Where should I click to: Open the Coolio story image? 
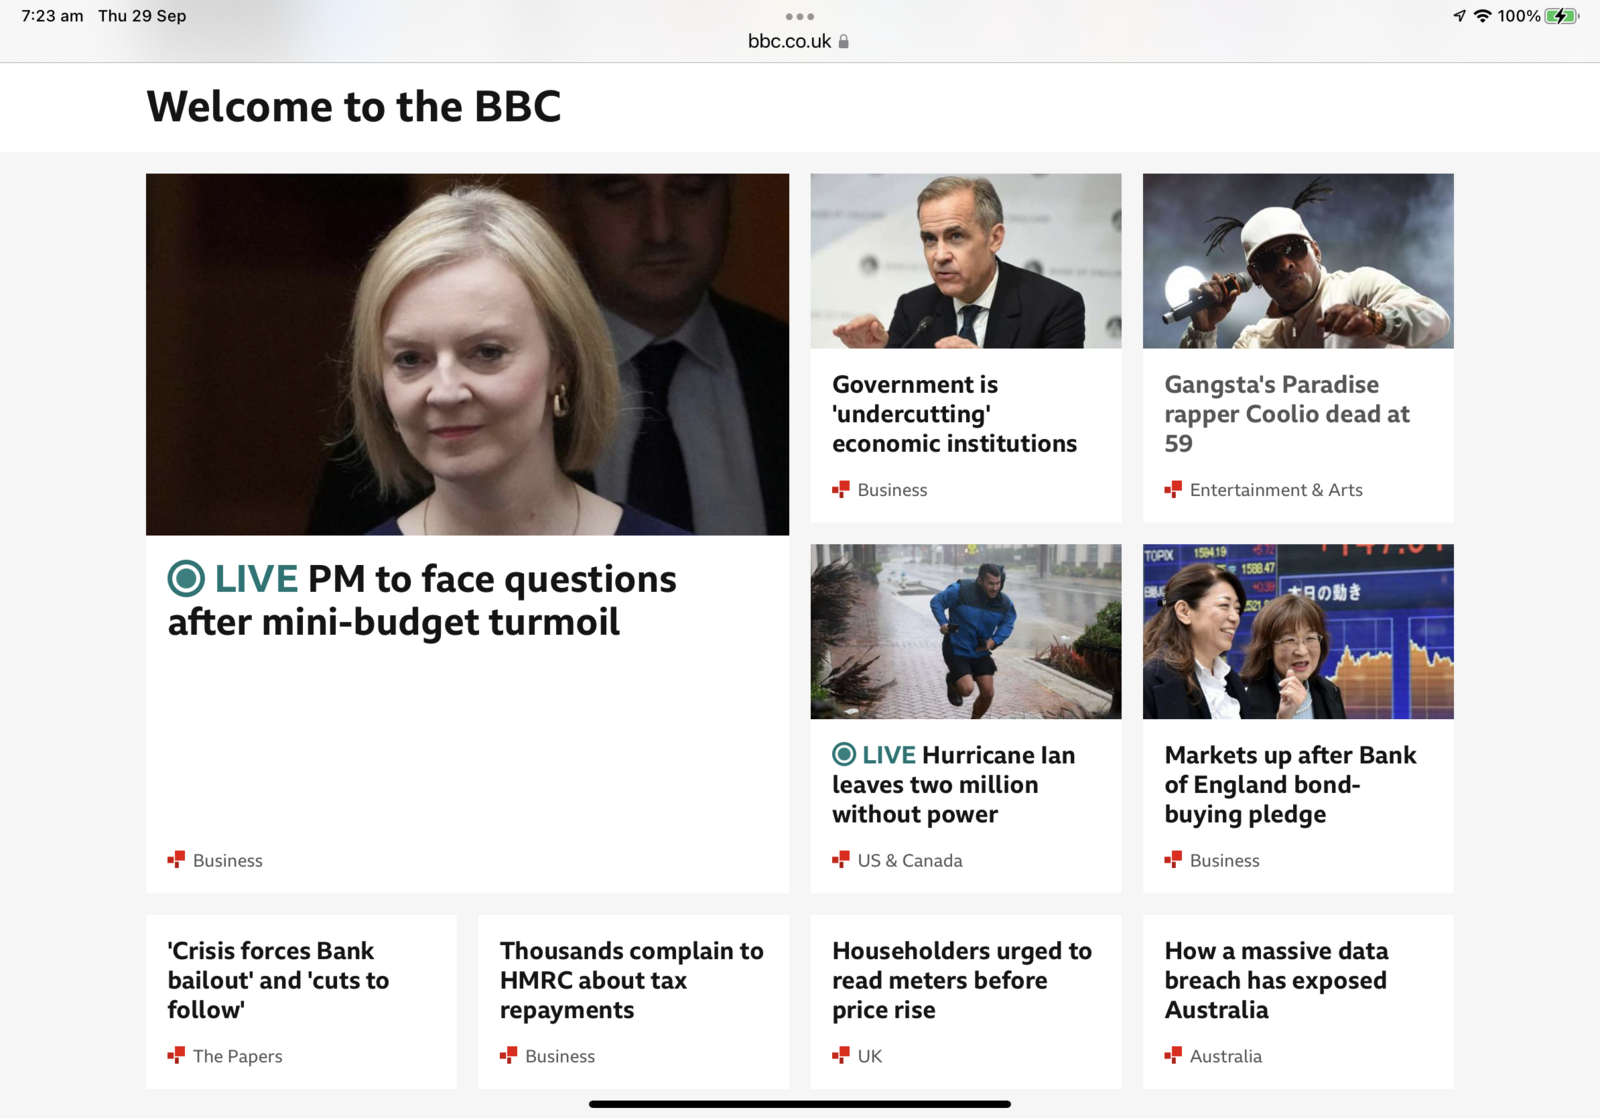(x=1298, y=261)
